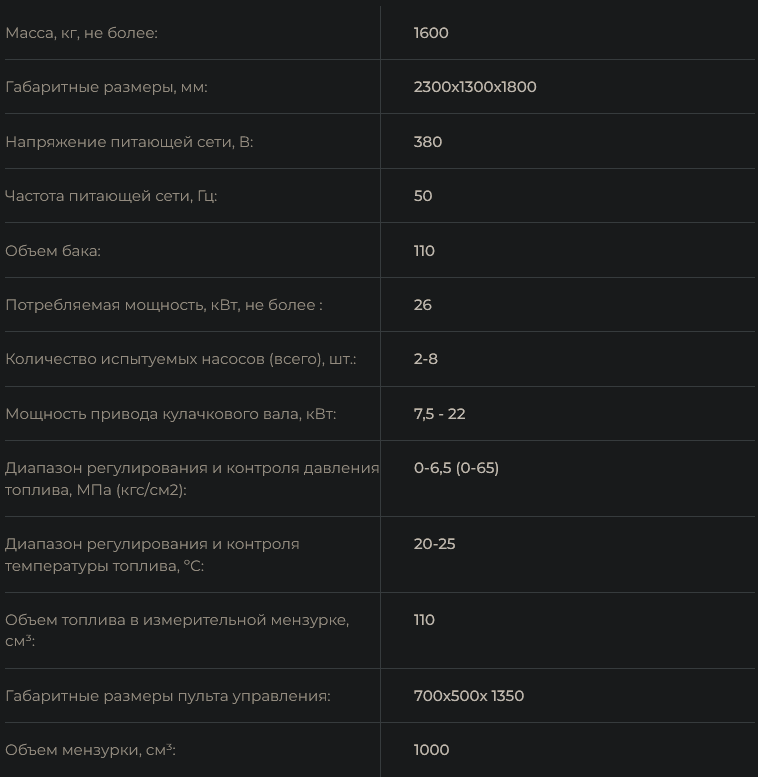This screenshot has width=758, height=777.
Task: Select the drive power value 7,5 - 22
Action: 440,414
